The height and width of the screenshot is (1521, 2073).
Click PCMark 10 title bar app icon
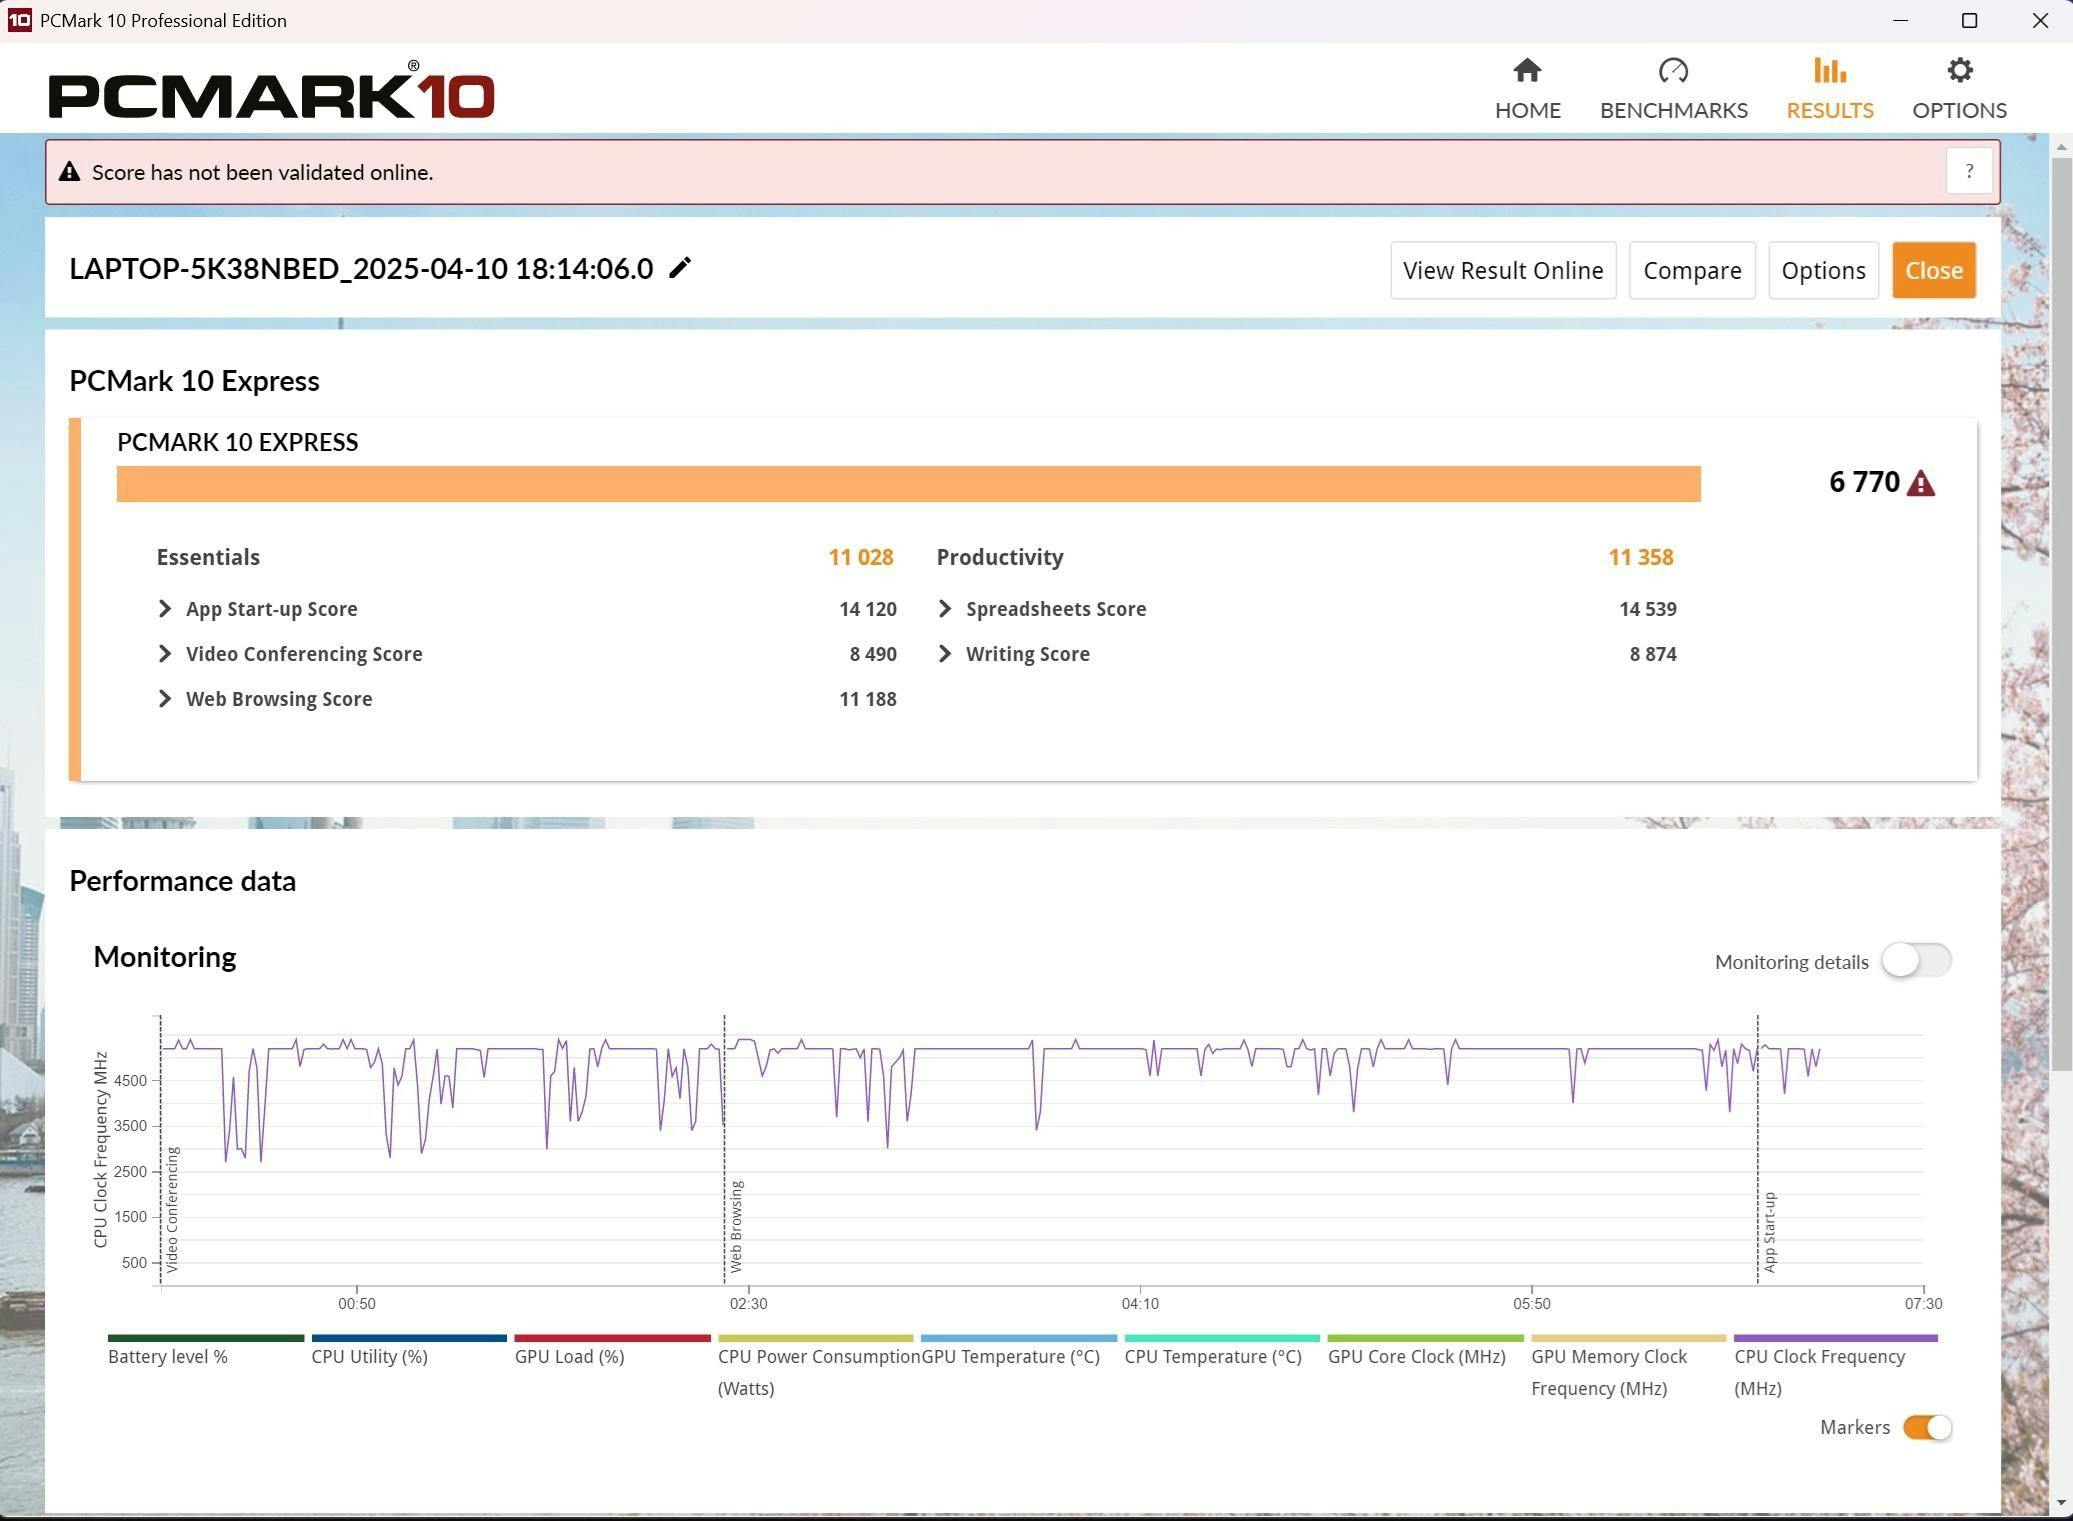19,20
